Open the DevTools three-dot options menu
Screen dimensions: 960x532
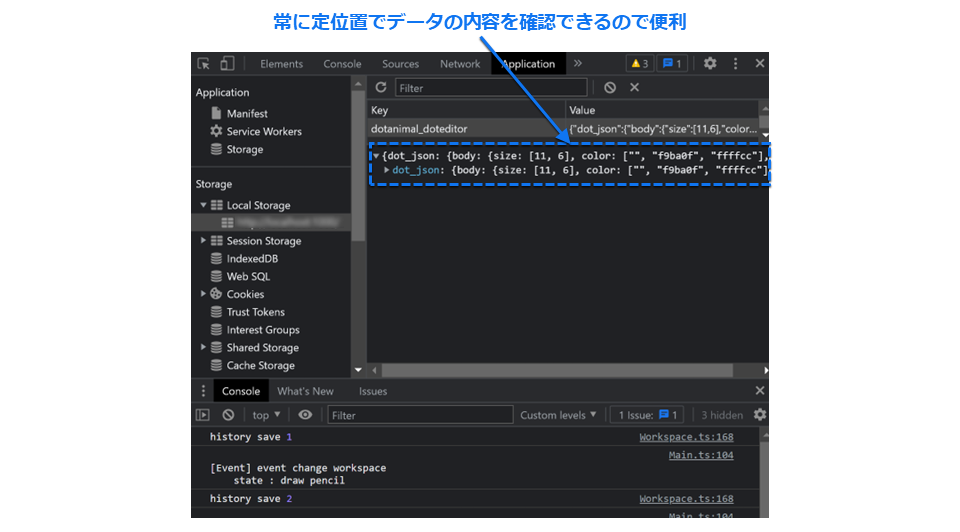pyautogui.click(x=735, y=64)
